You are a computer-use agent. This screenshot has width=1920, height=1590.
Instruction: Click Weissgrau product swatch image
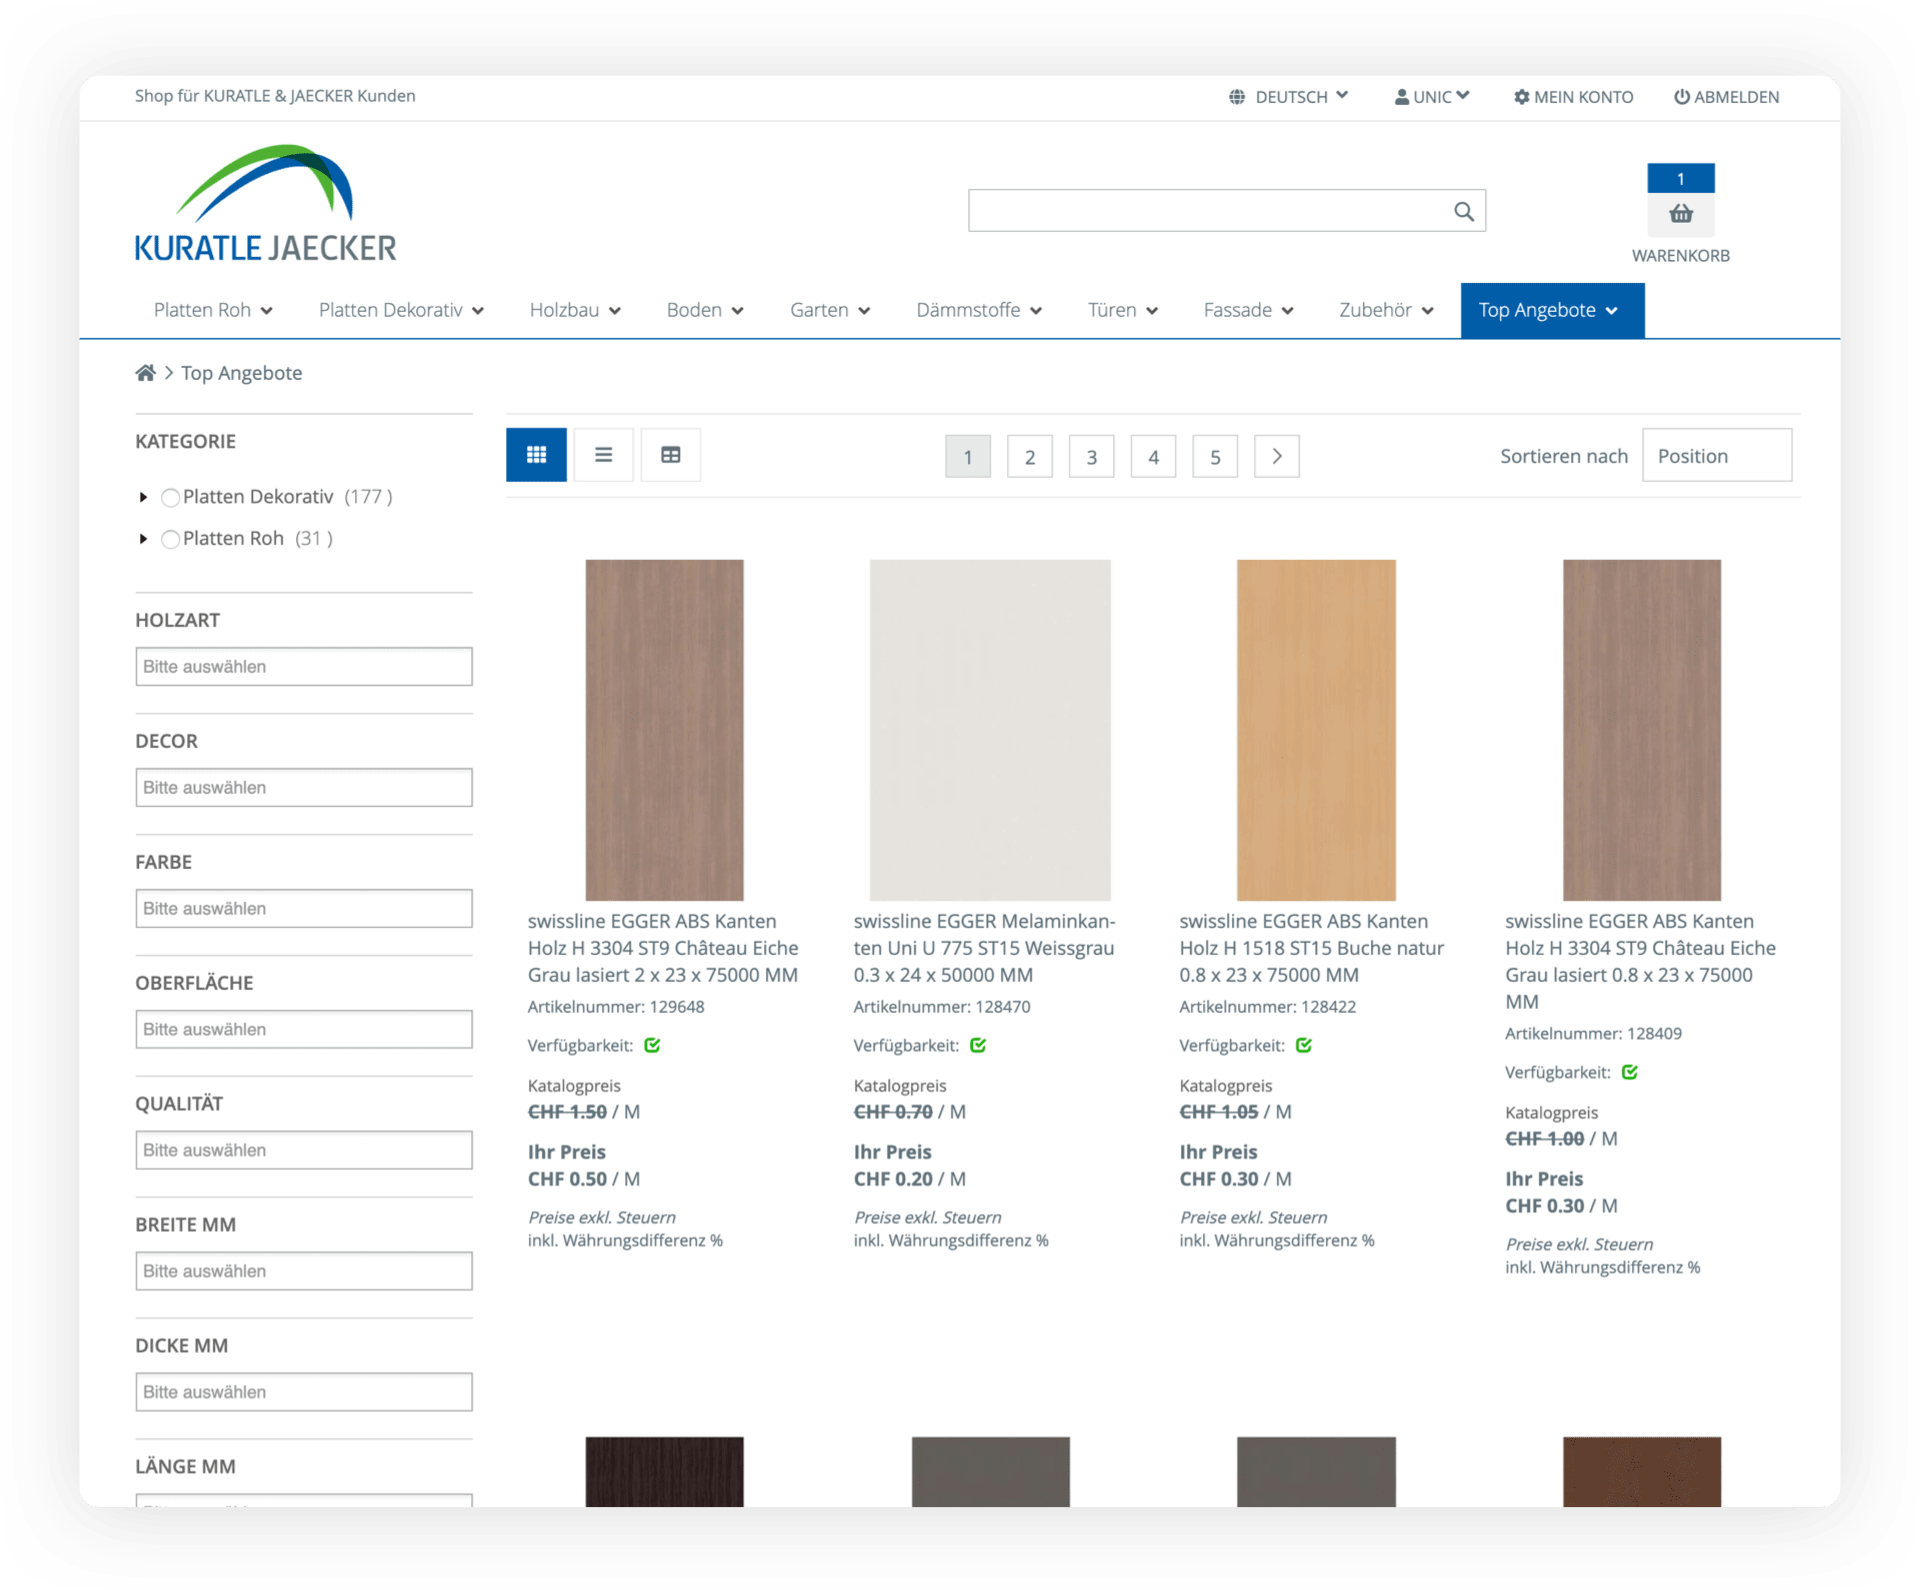[990, 730]
